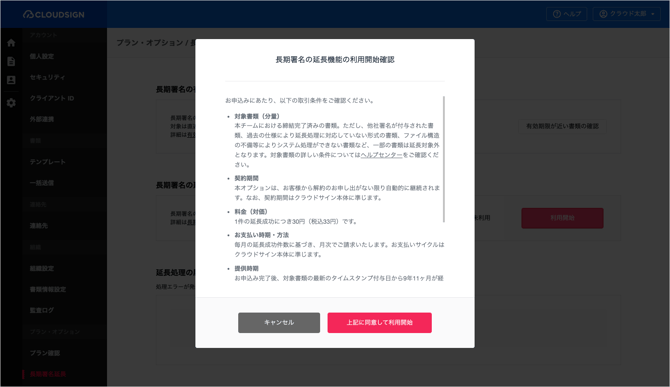Open the ヘルプセンター link in dialog
This screenshot has height=387, width=670.
(381, 155)
